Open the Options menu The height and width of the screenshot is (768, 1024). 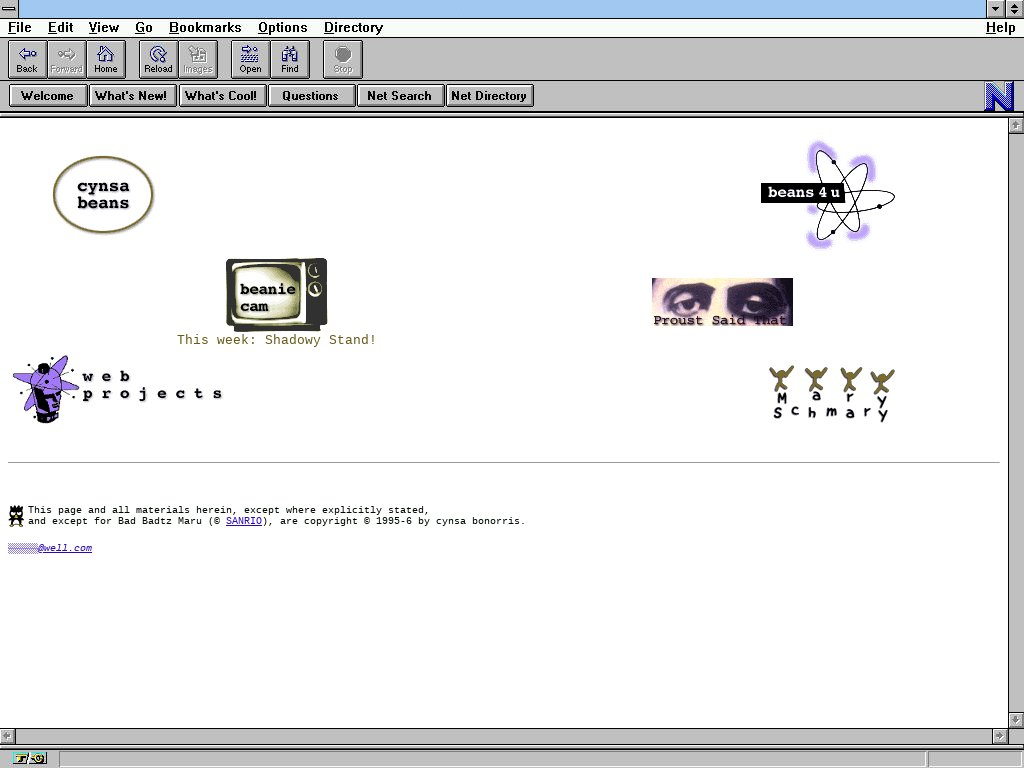(x=282, y=28)
